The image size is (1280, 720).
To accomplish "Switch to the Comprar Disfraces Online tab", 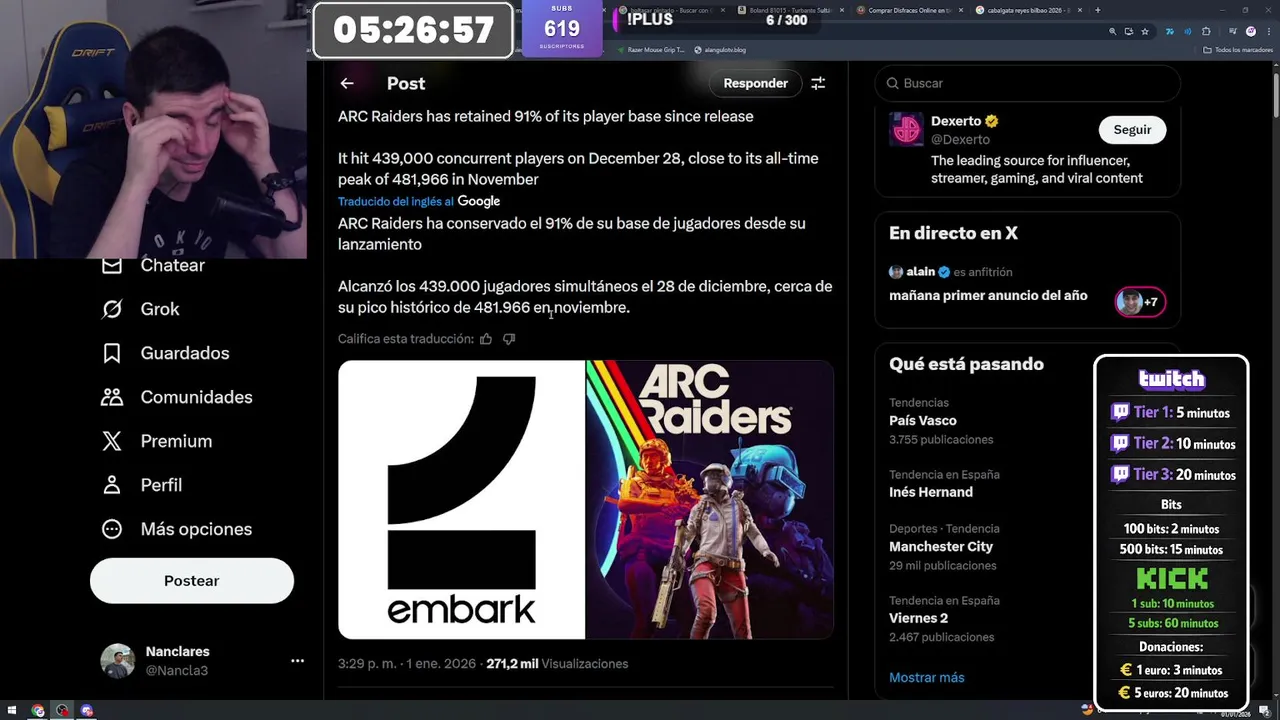I will tap(910, 10).
